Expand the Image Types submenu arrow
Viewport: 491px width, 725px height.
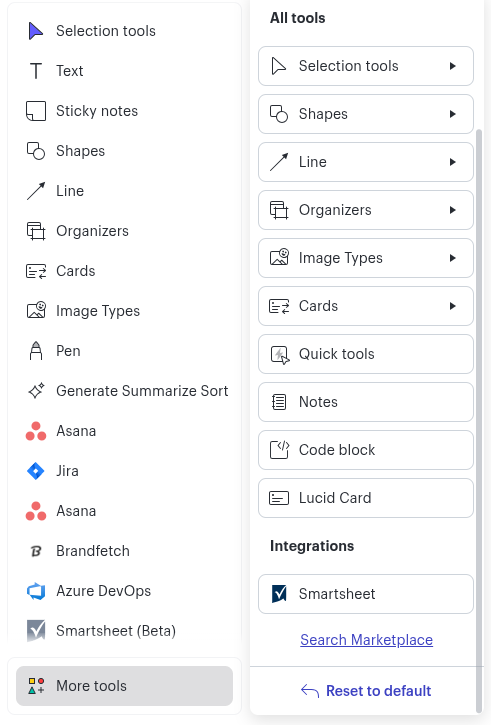[453, 258]
